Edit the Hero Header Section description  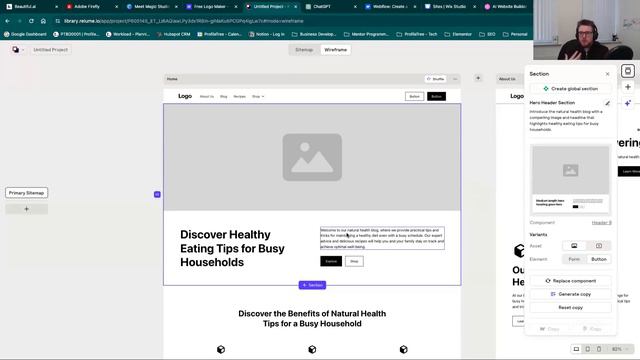(607, 103)
